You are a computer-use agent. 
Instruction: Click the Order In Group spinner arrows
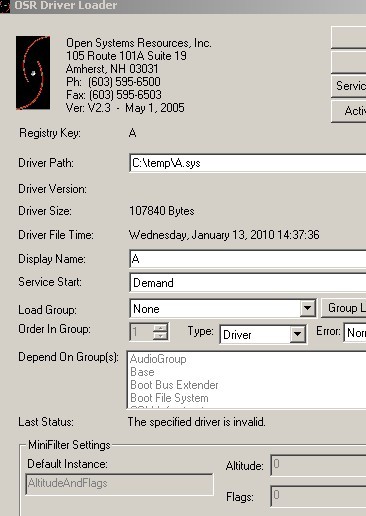tap(161, 332)
